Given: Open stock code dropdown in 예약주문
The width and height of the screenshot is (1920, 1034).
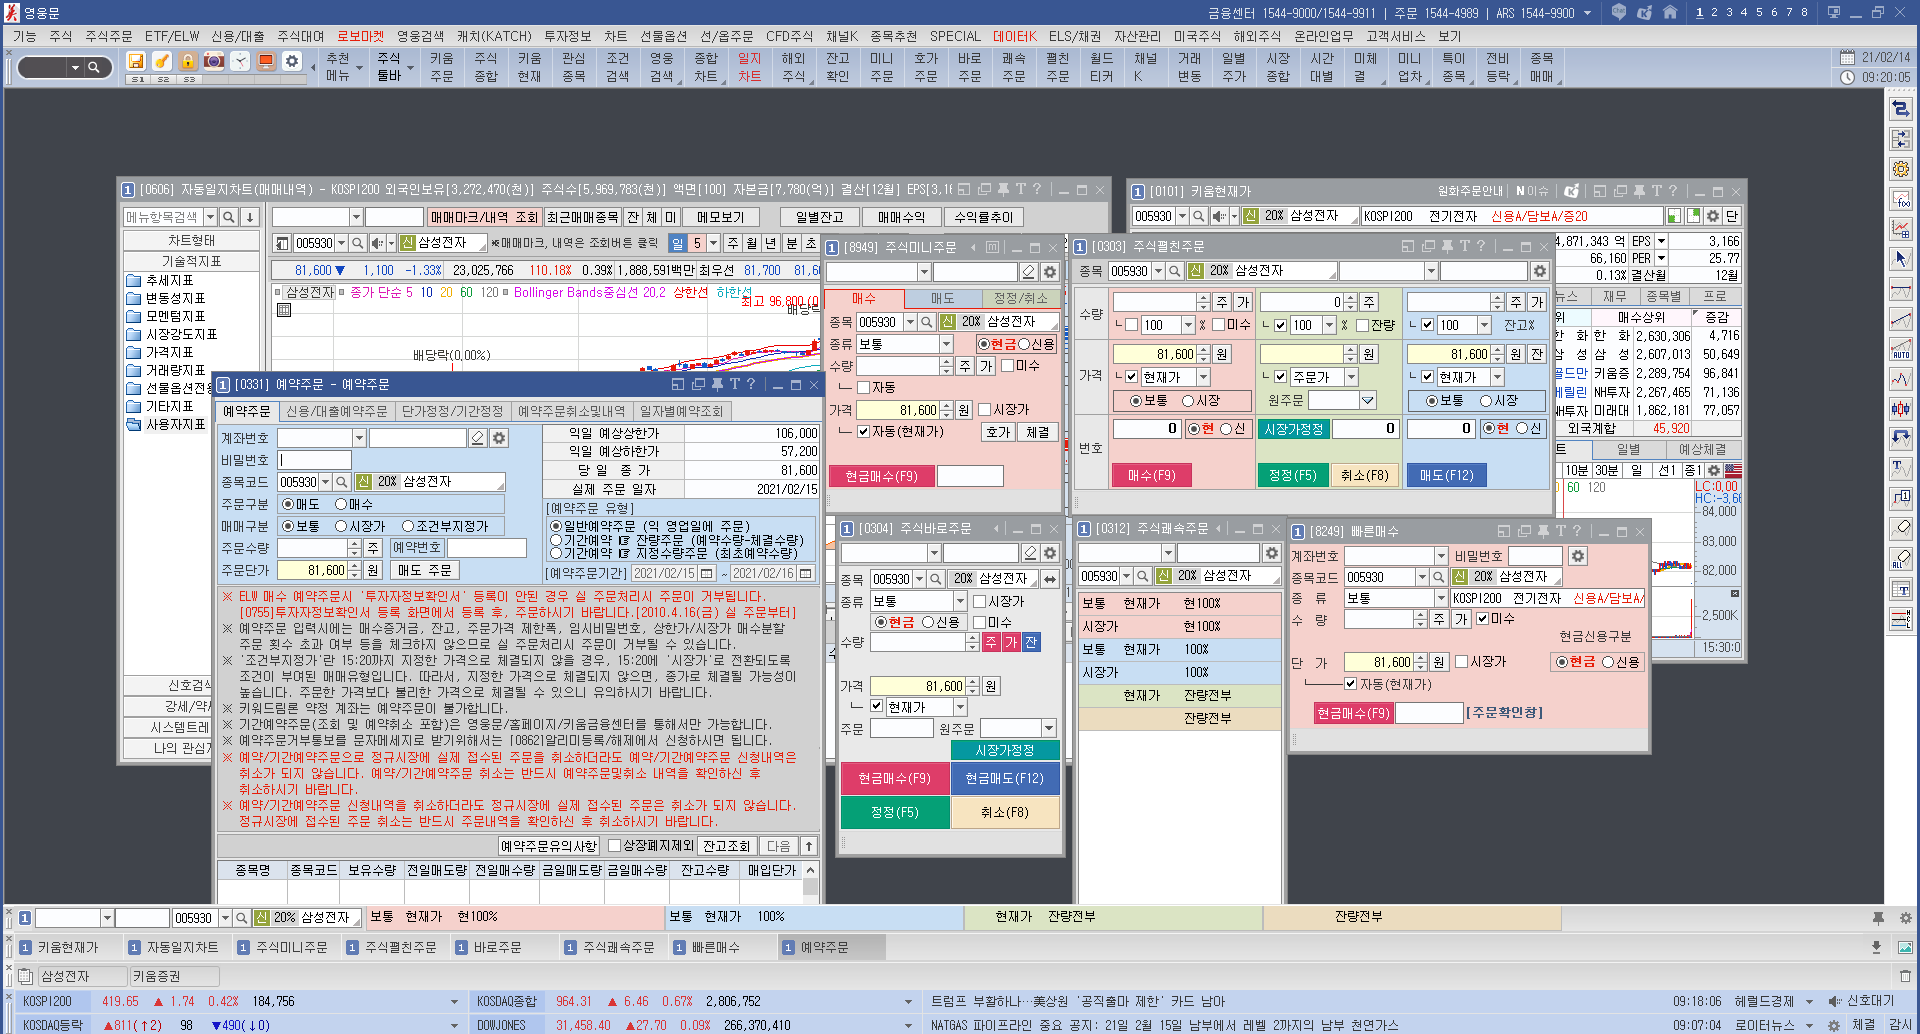Looking at the screenshot, I should tap(325, 482).
